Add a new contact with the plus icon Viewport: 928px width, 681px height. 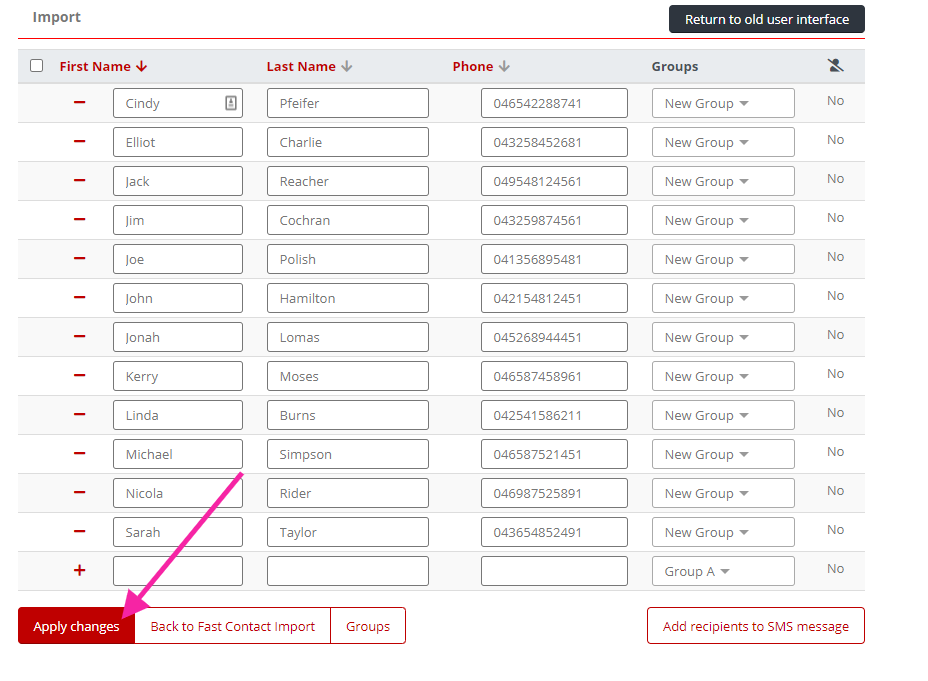[x=79, y=570]
